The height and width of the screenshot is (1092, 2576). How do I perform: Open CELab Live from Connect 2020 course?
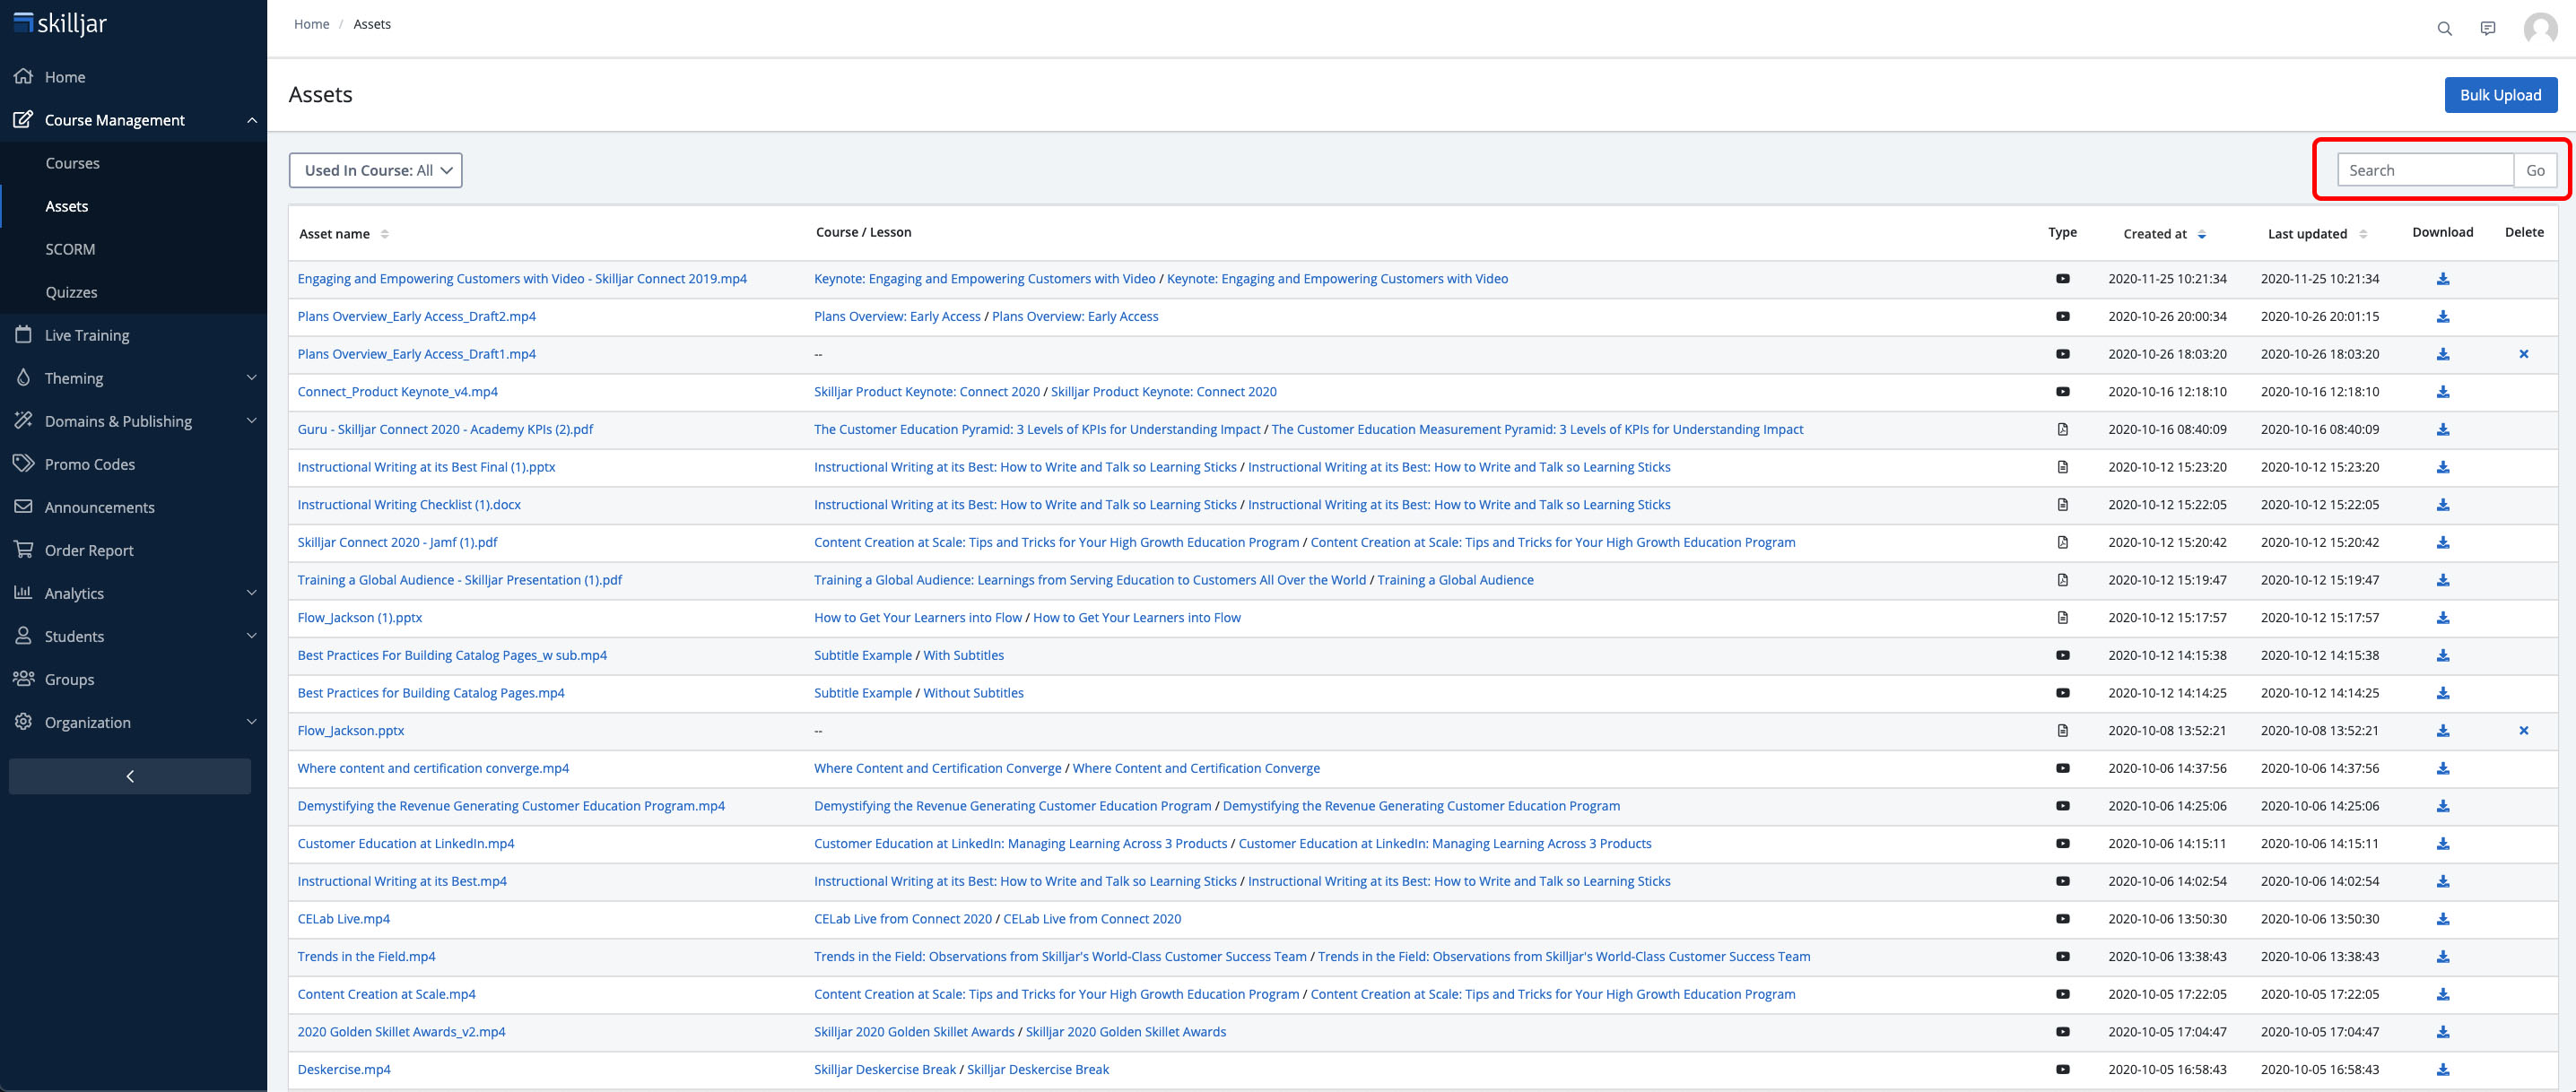tap(903, 919)
